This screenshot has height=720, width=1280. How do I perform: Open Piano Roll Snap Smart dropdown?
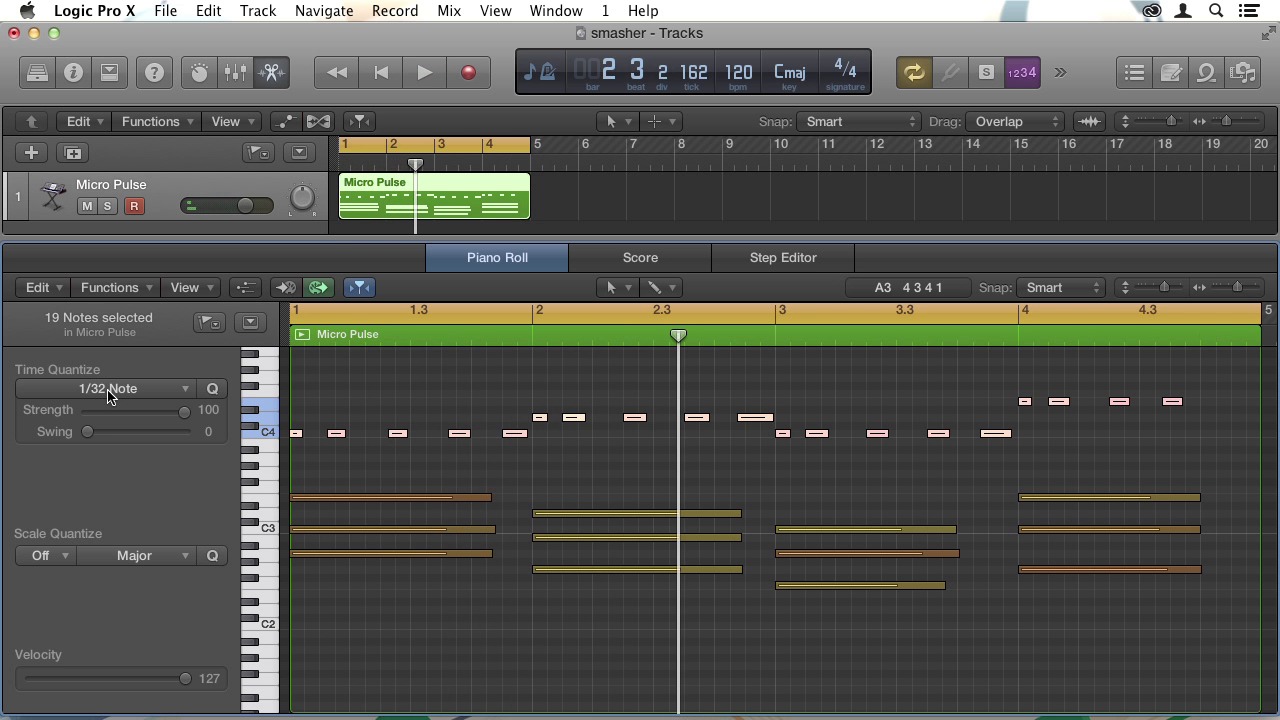1060,288
